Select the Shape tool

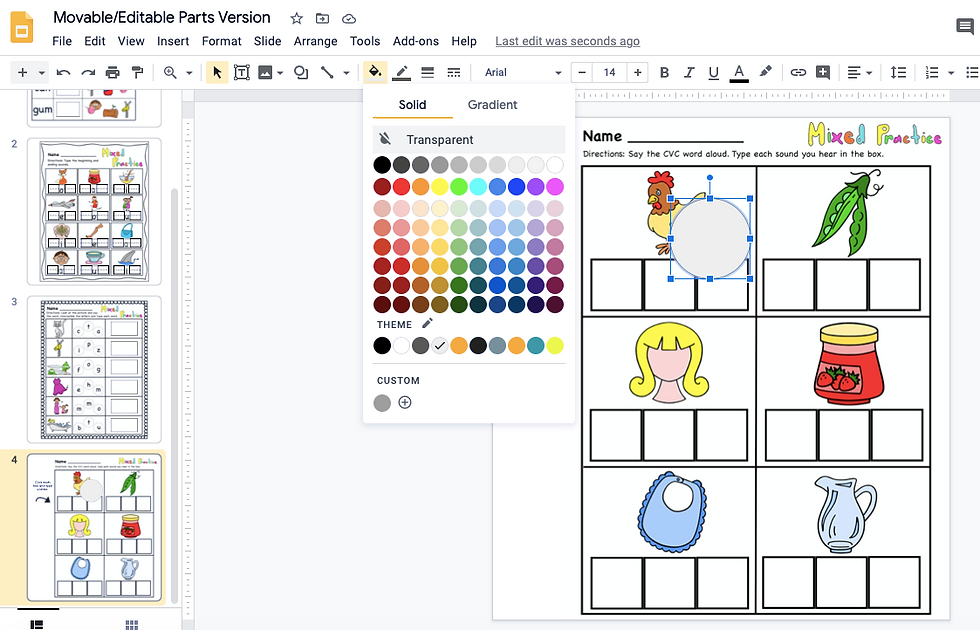point(301,72)
